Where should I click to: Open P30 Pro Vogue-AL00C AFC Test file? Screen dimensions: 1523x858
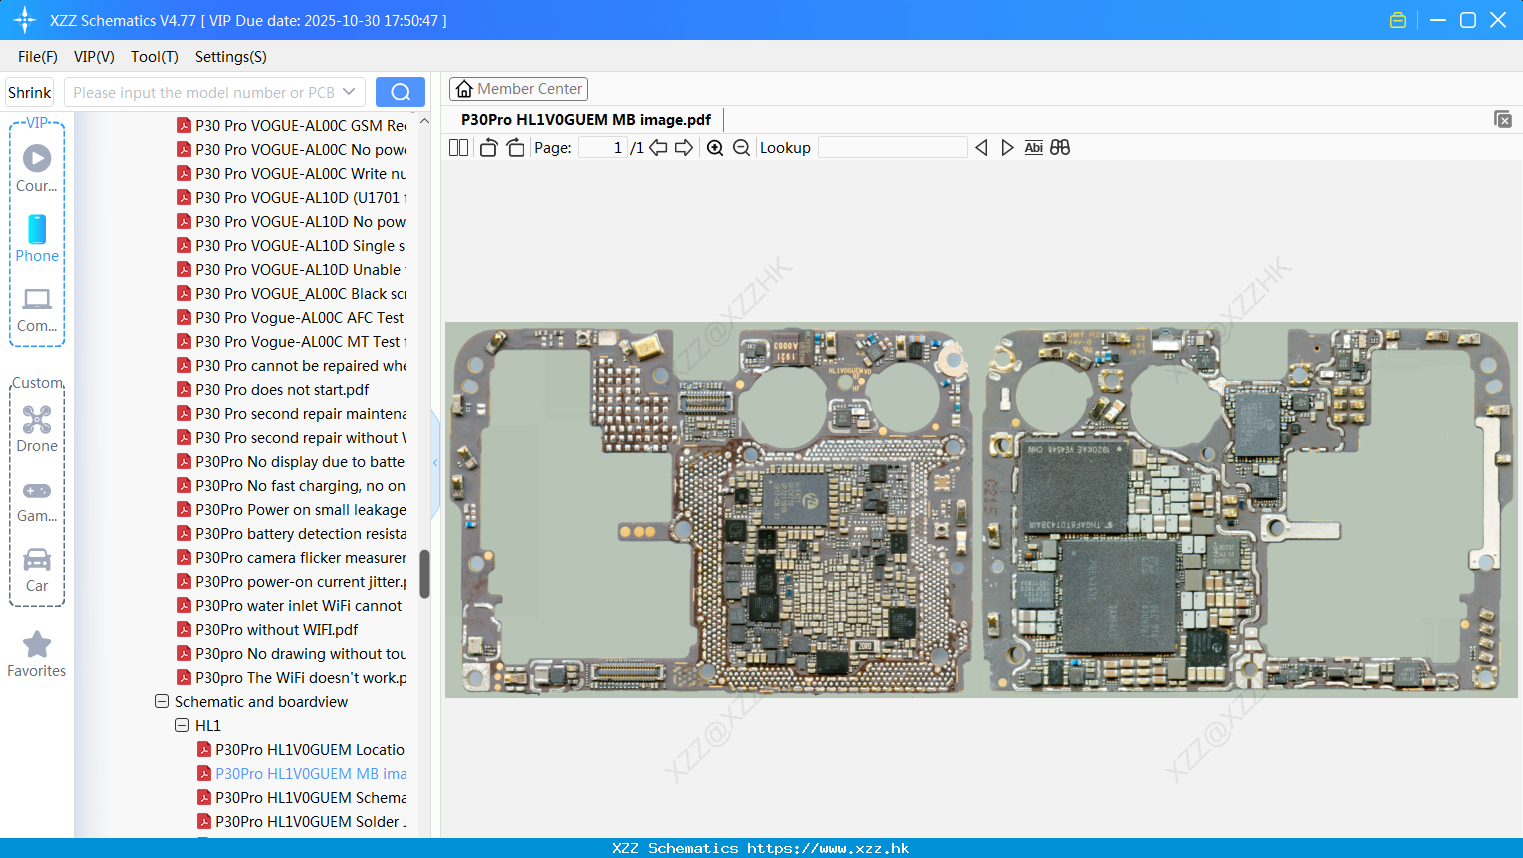[292, 318]
